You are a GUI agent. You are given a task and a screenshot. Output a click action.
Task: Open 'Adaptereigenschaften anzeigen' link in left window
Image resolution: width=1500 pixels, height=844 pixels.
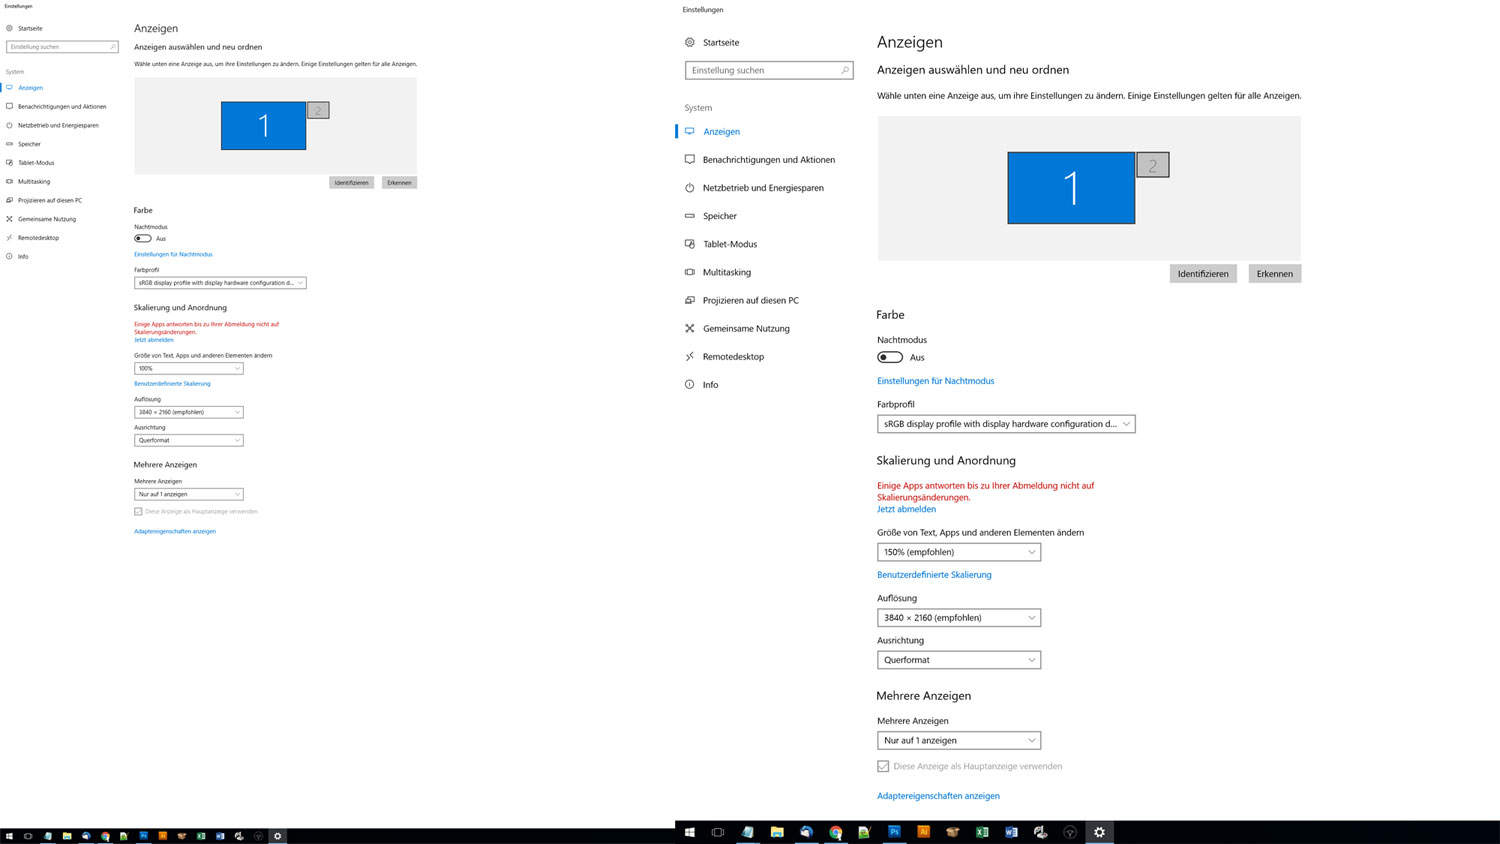(175, 531)
